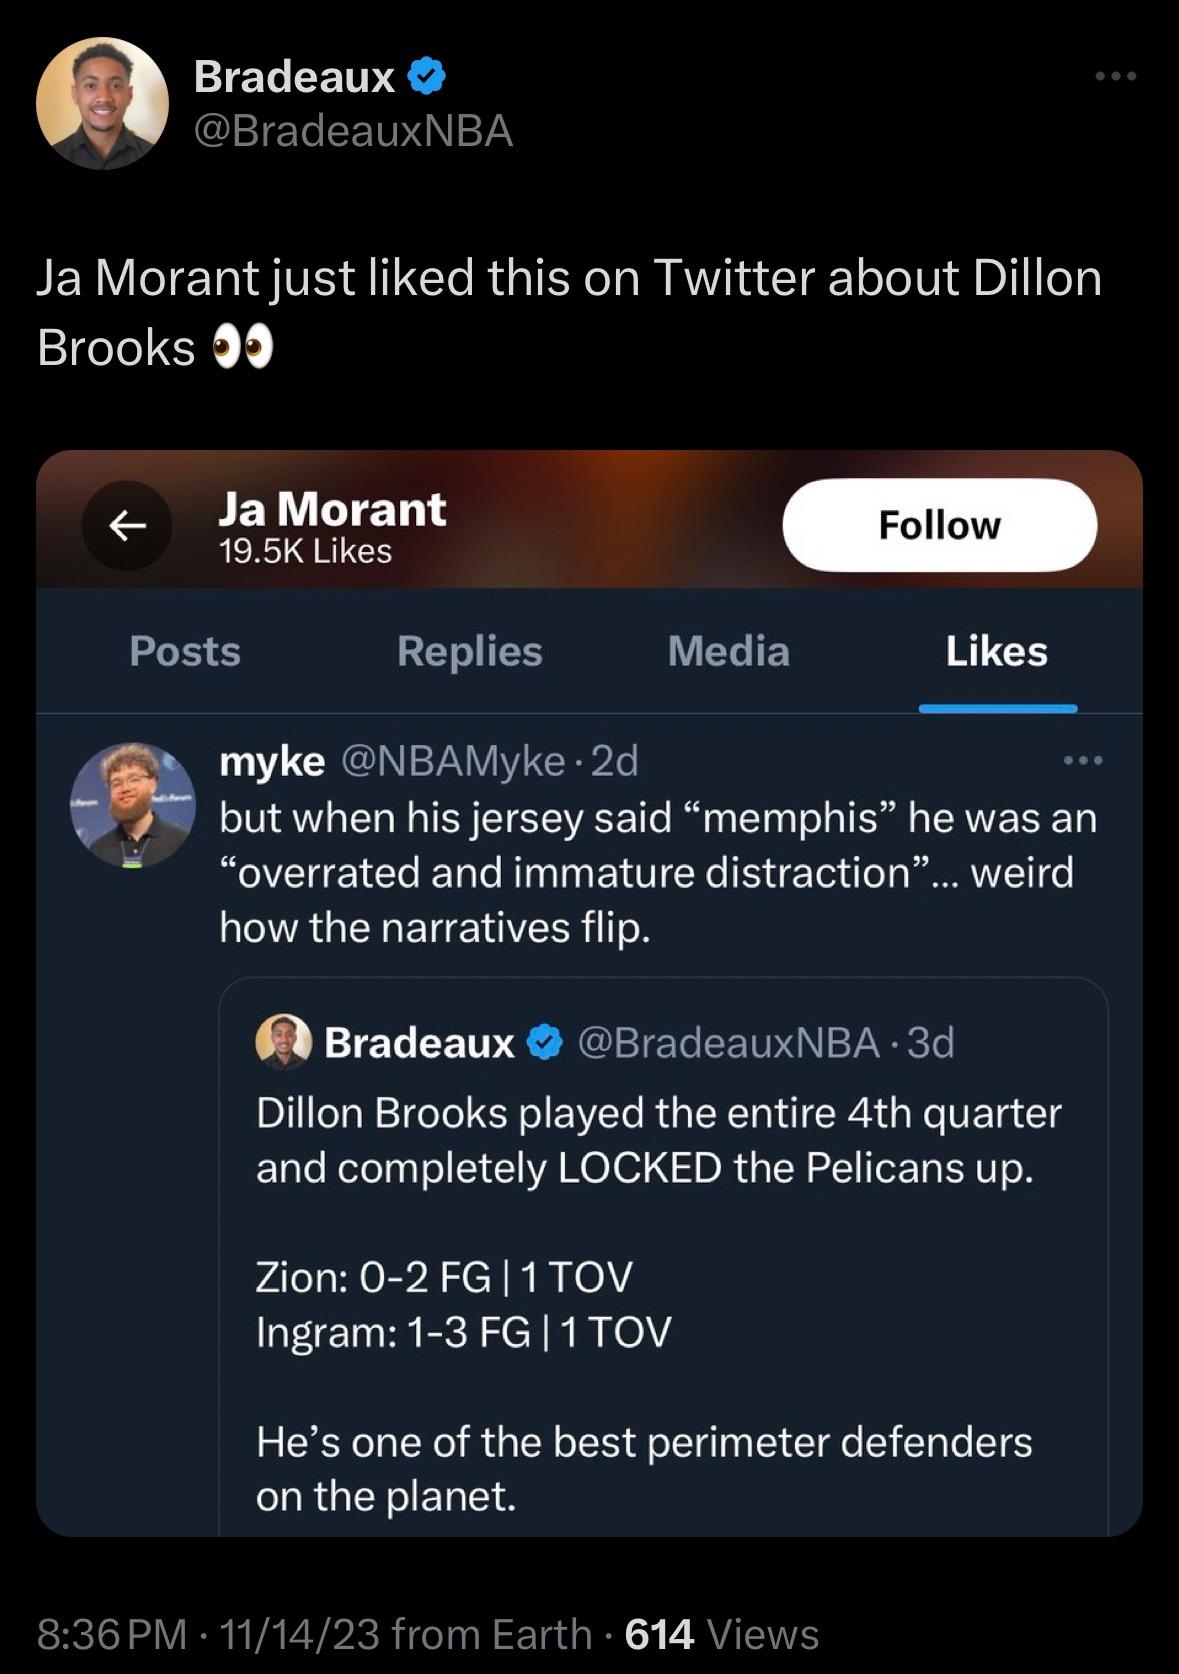
Task: Open the top-right three-dots post menu
Action: tap(1115, 77)
